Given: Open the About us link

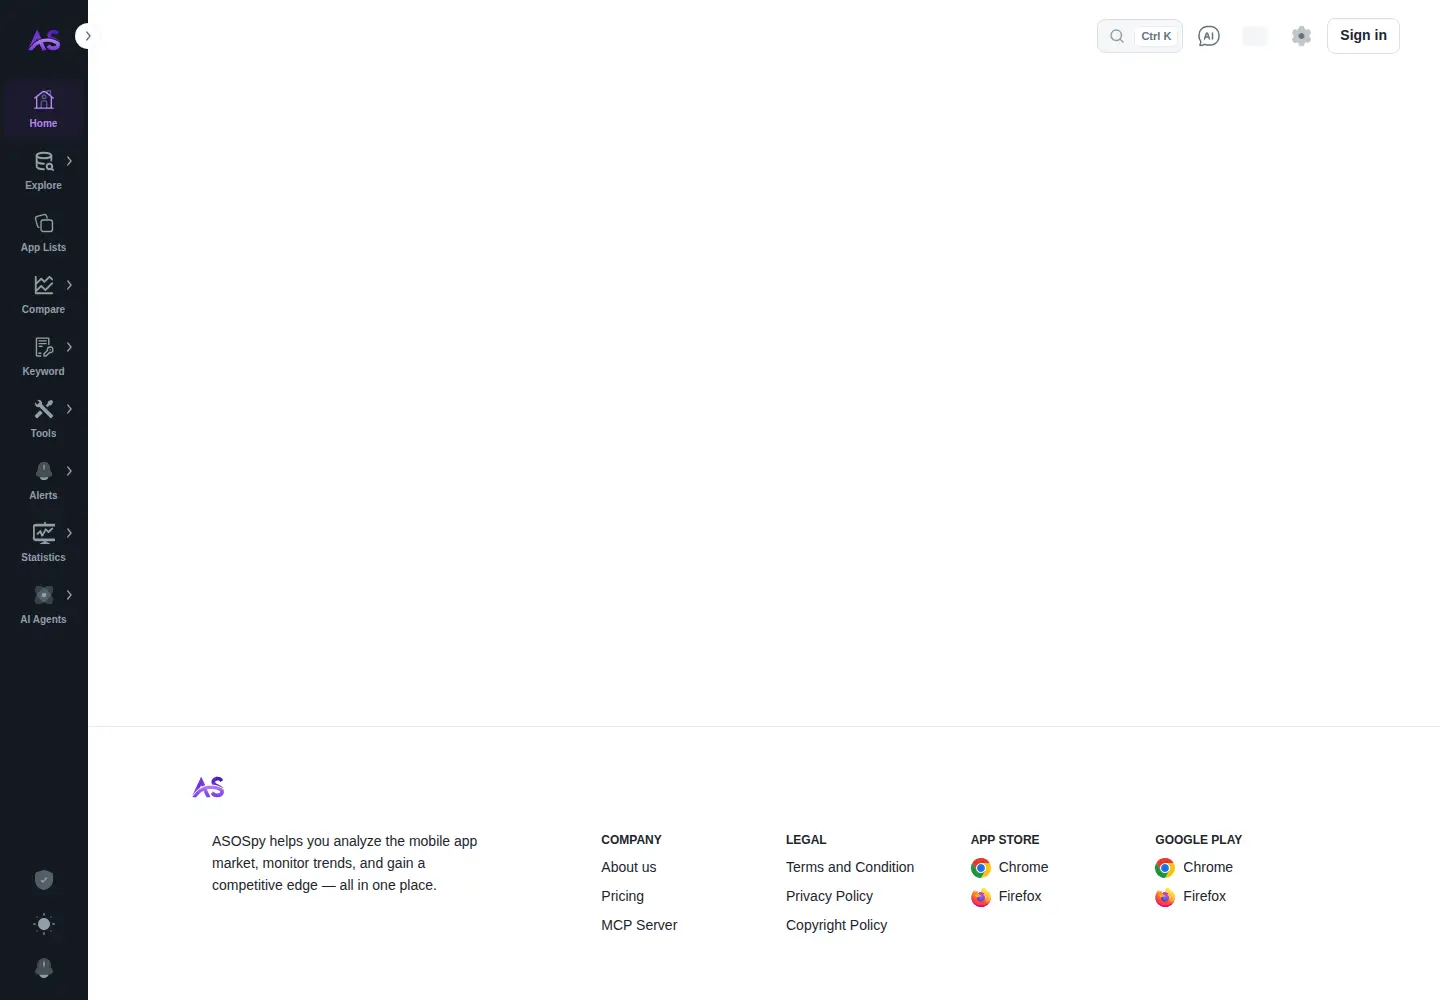Looking at the screenshot, I should [629, 867].
